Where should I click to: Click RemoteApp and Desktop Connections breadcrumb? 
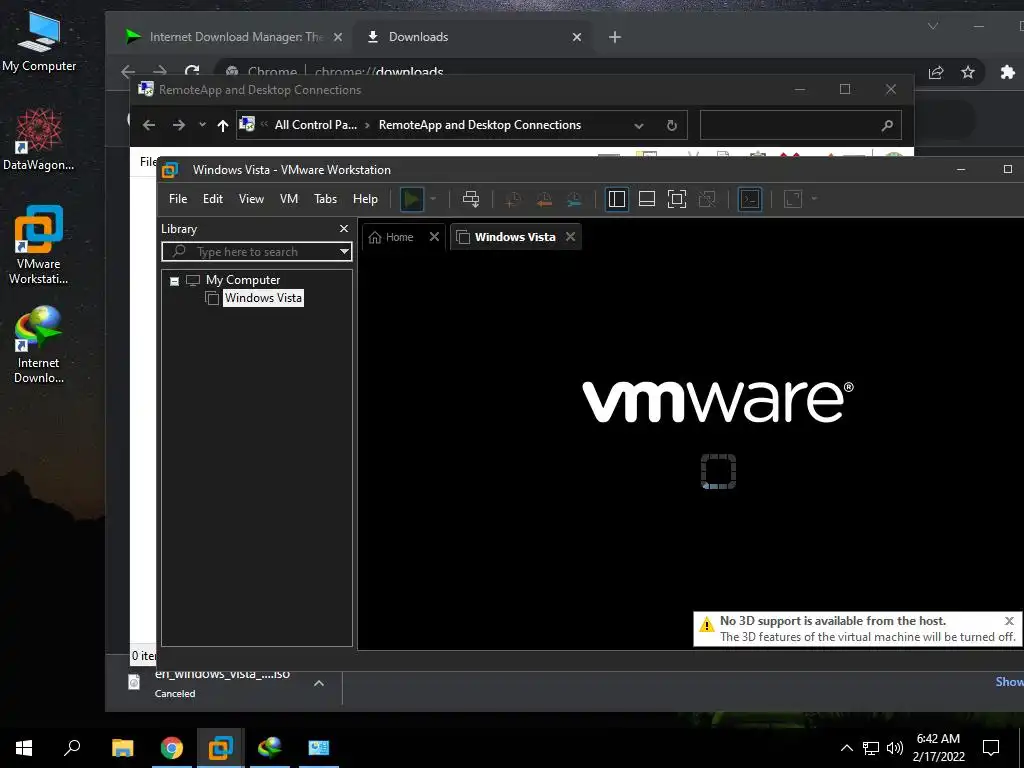click(x=480, y=125)
